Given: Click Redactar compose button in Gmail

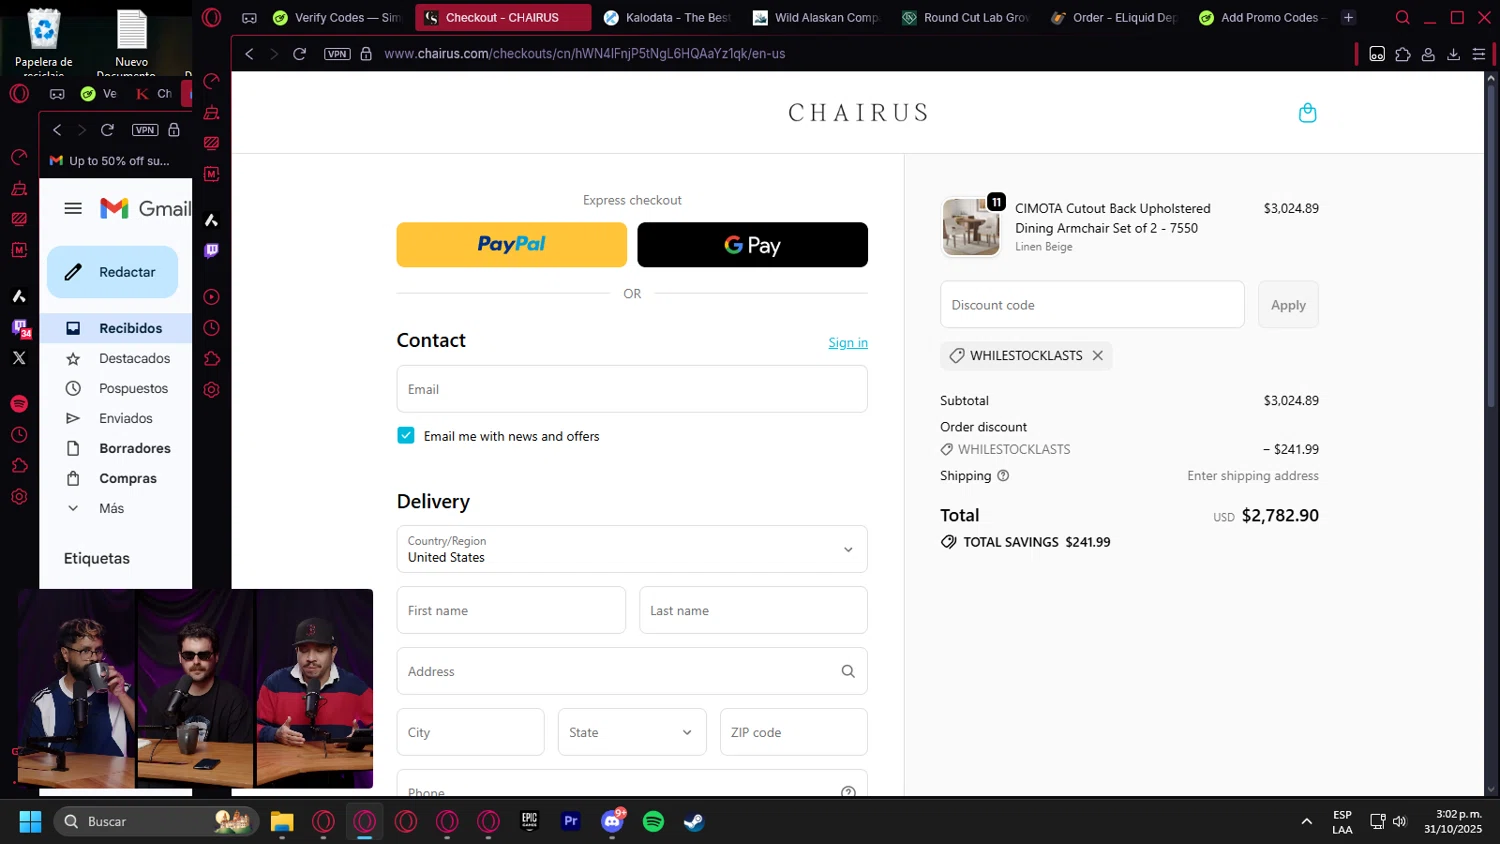Looking at the screenshot, I should pos(112,272).
